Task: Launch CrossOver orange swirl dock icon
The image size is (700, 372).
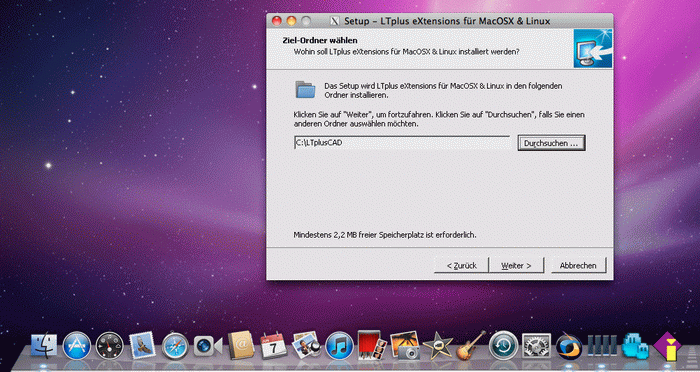Action: [x=569, y=347]
